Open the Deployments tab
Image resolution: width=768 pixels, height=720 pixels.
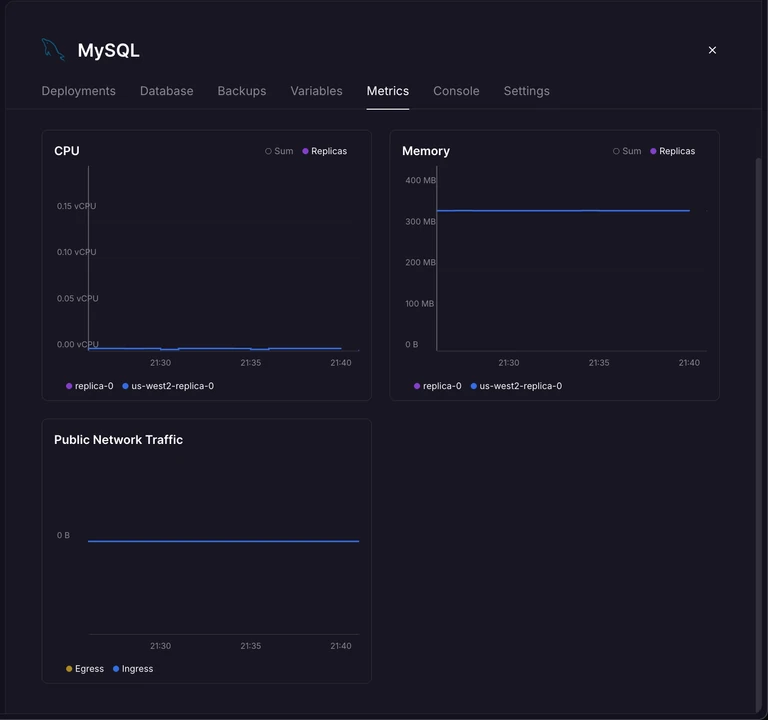click(x=78, y=91)
